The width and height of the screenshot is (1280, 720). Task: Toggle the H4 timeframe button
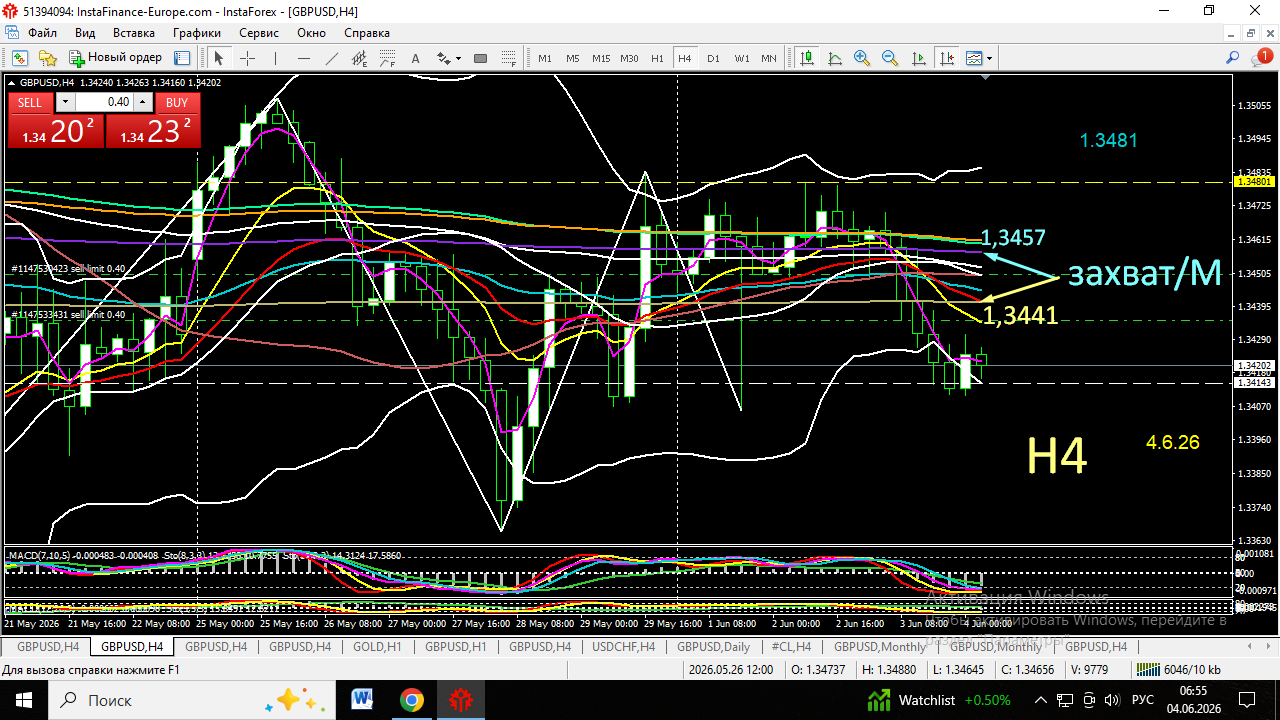pos(685,58)
